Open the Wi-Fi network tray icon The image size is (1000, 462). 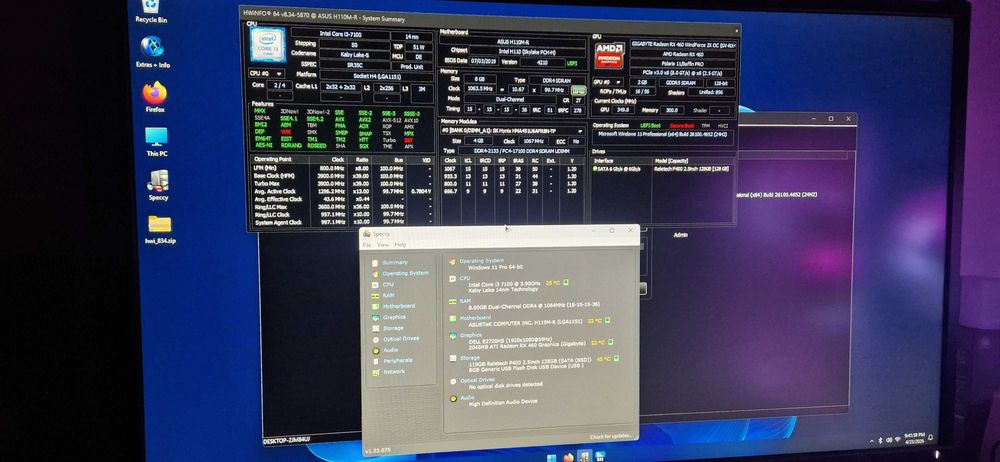(x=897, y=440)
